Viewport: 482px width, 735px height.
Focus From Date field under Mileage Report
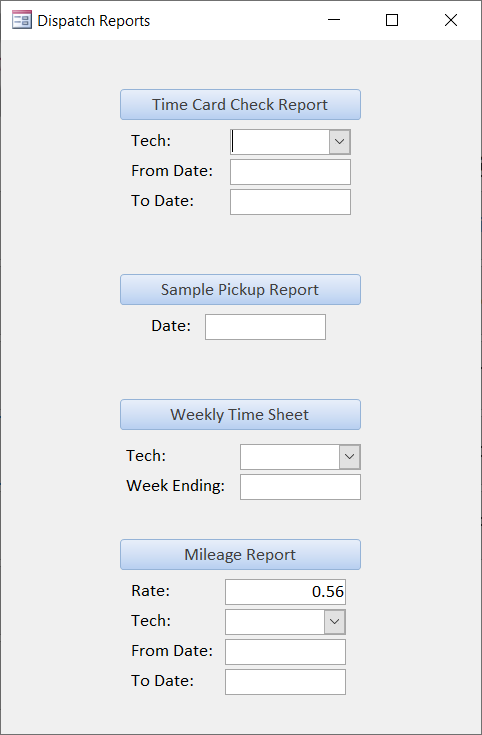[286, 652]
